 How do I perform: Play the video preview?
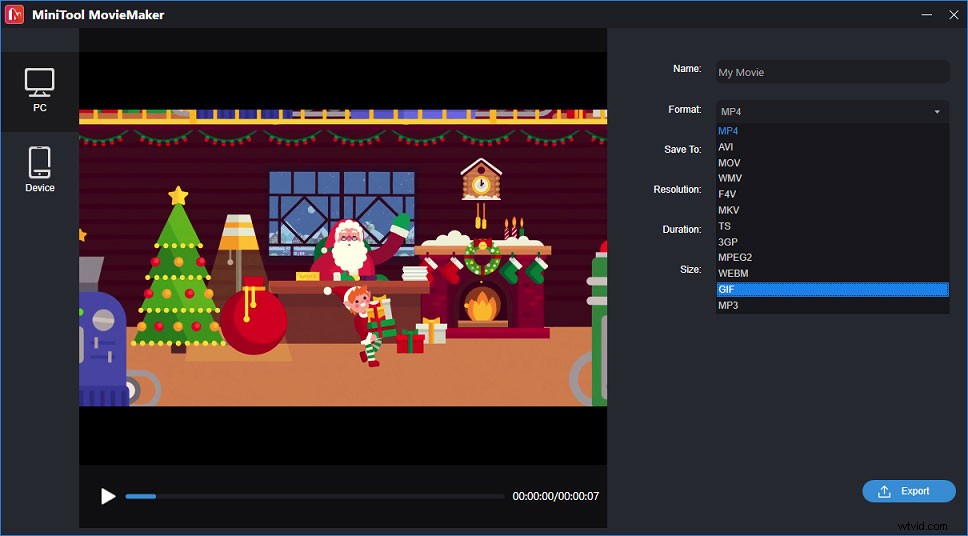(x=108, y=496)
